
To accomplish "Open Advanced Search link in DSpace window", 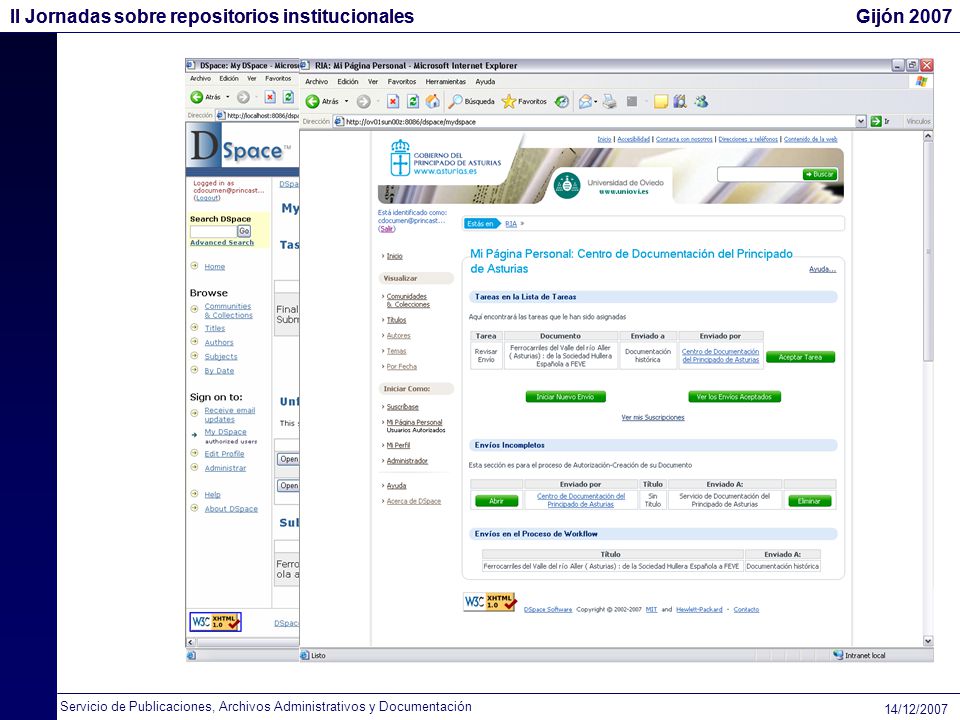I will [222, 242].
